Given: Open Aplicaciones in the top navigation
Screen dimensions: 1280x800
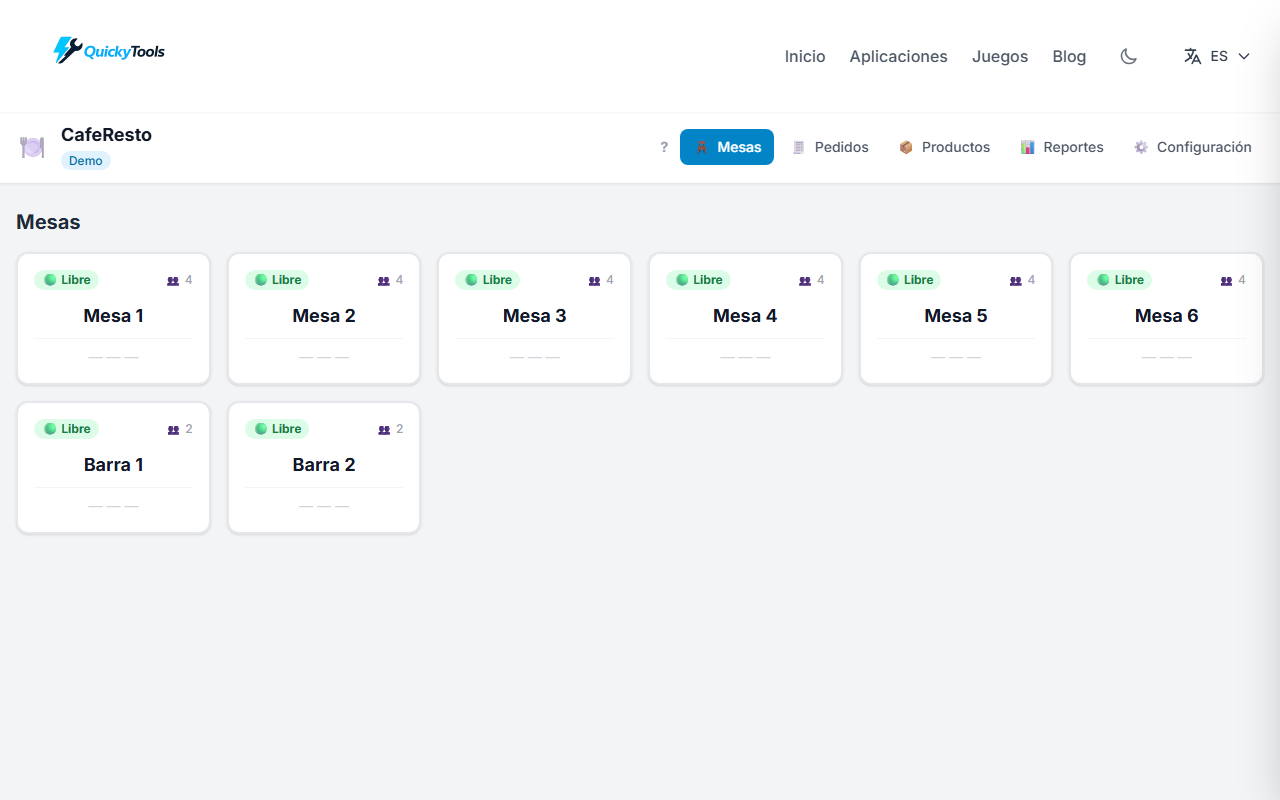Looking at the screenshot, I should coord(898,56).
